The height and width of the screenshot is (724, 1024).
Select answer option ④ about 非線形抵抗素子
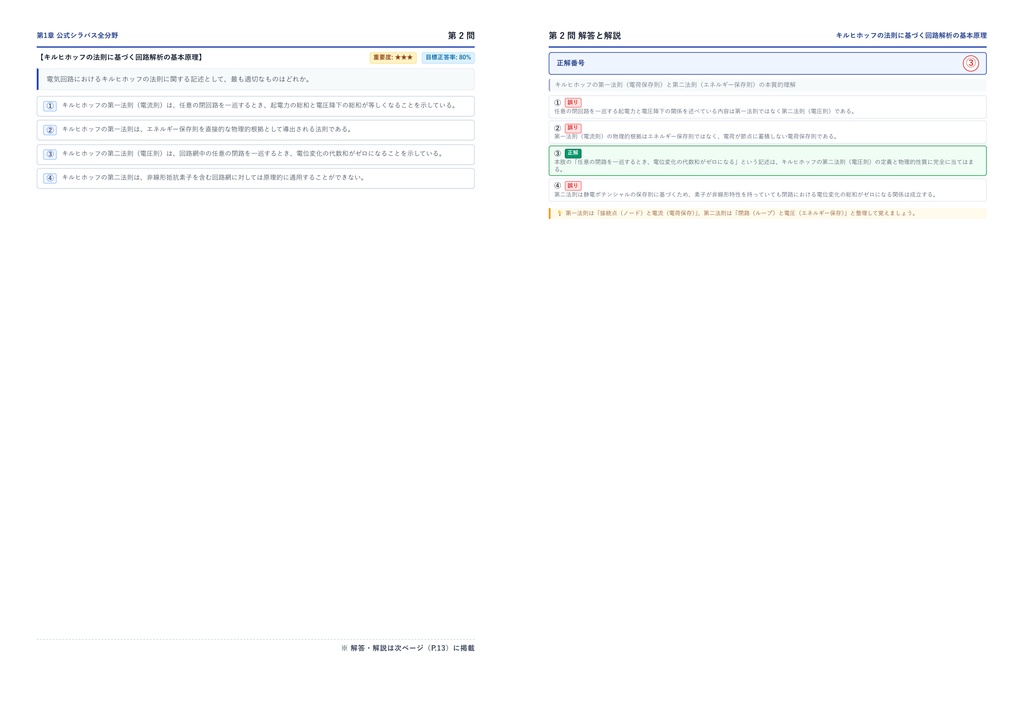pyautogui.click(x=255, y=178)
